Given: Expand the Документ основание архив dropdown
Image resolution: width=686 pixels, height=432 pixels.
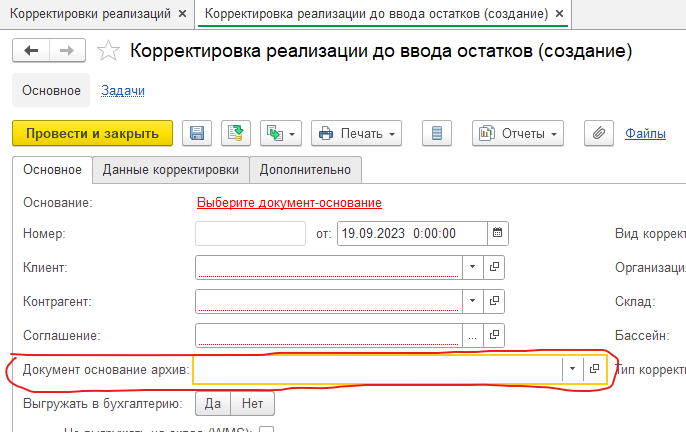Looking at the screenshot, I should pyautogui.click(x=572, y=369).
